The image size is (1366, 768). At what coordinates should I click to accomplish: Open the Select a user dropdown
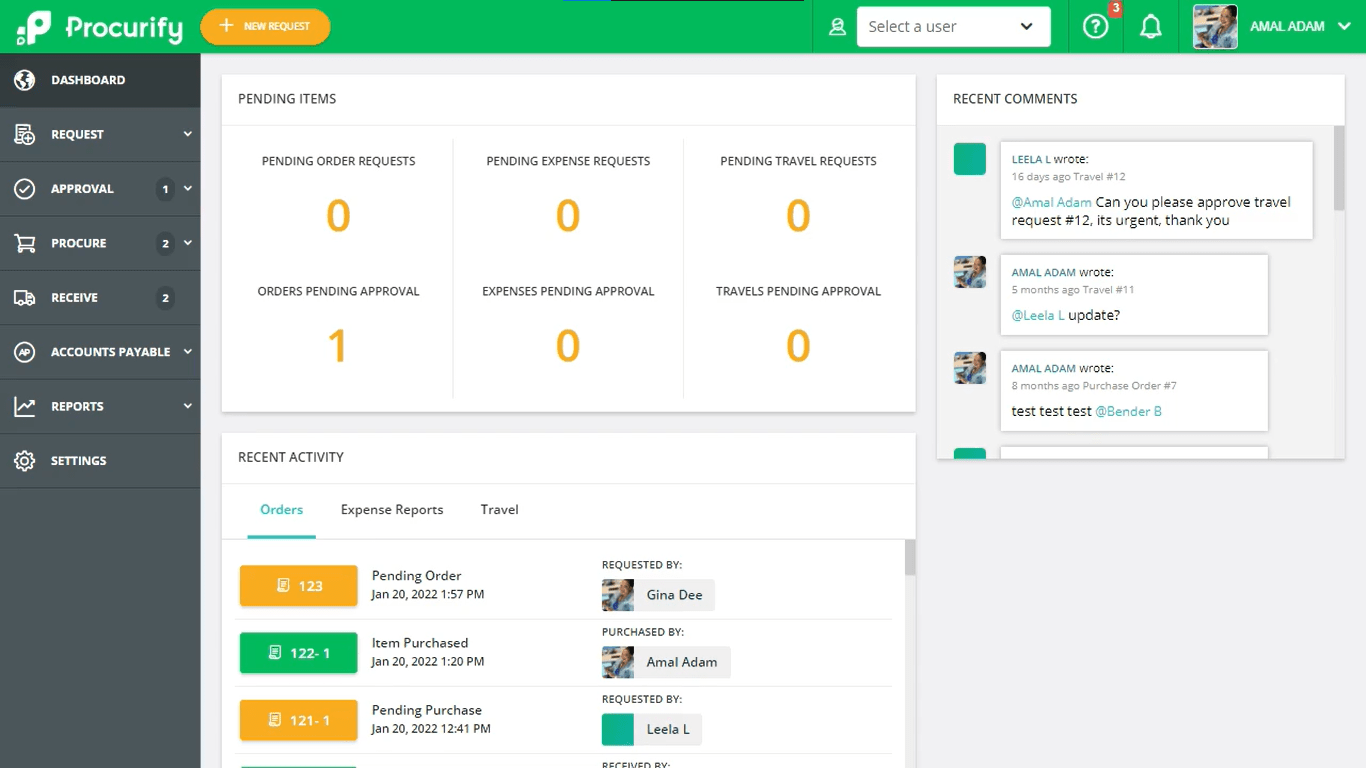point(953,27)
